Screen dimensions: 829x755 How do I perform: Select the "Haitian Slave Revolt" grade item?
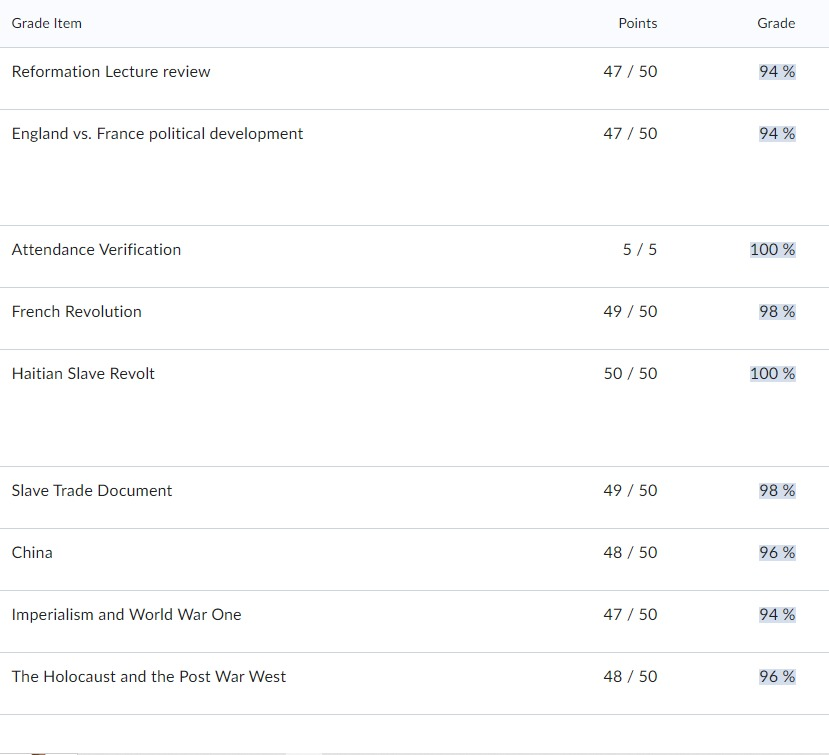(x=83, y=373)
